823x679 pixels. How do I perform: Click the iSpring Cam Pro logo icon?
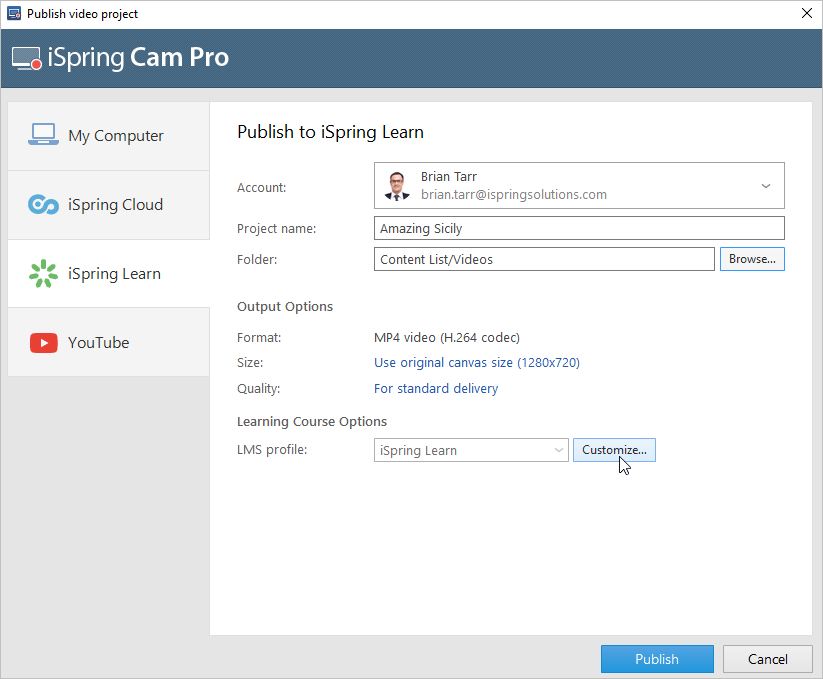(x=27, y=58)
